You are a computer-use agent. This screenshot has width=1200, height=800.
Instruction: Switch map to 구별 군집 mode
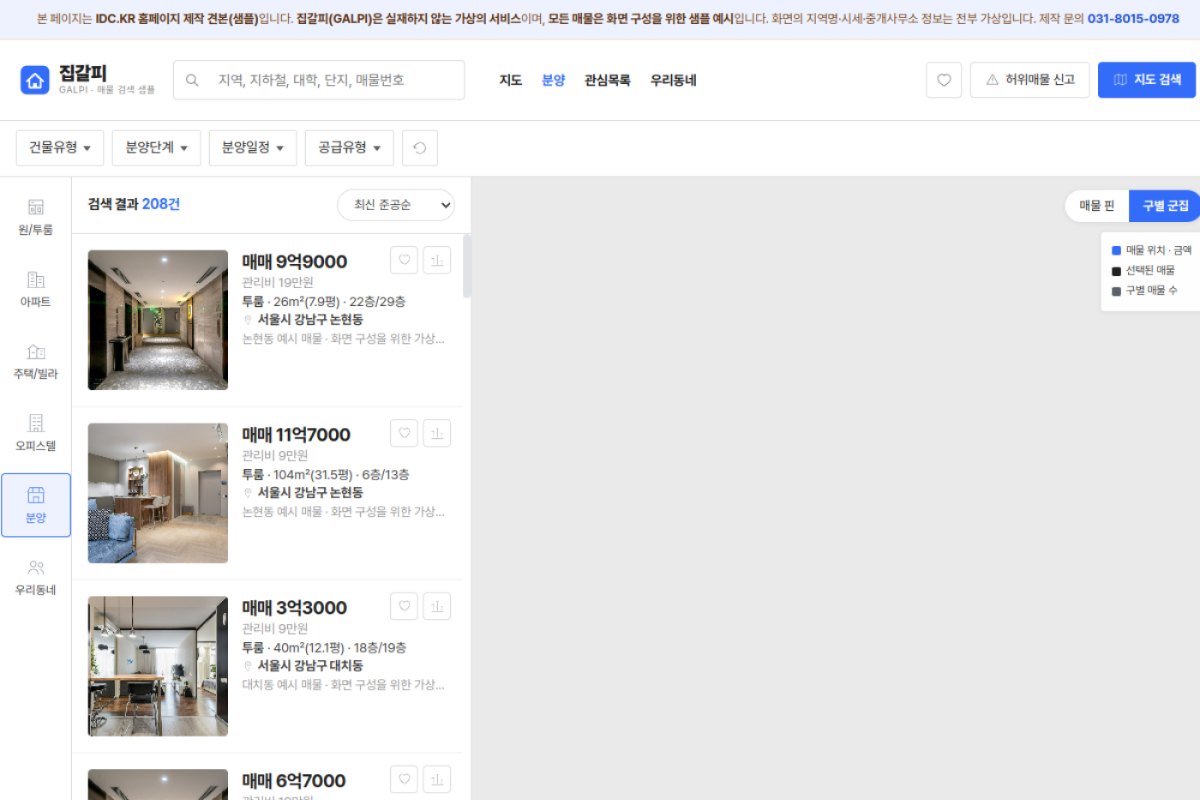point(1165,206)
